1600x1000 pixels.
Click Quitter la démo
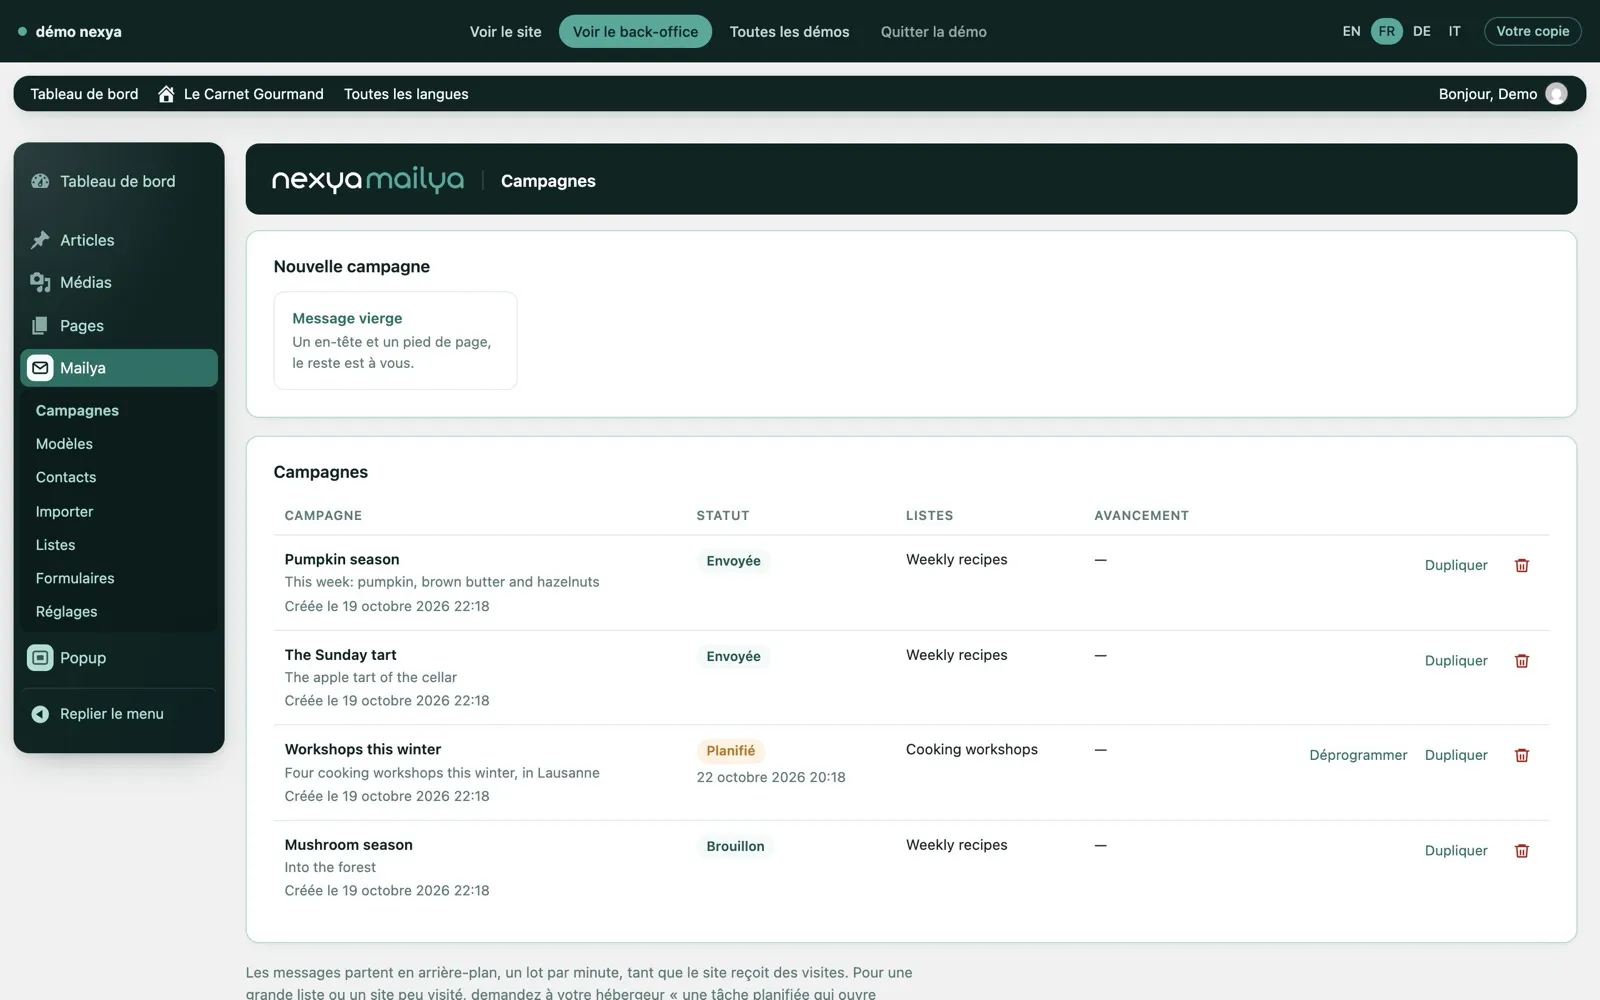click(933, 31)
